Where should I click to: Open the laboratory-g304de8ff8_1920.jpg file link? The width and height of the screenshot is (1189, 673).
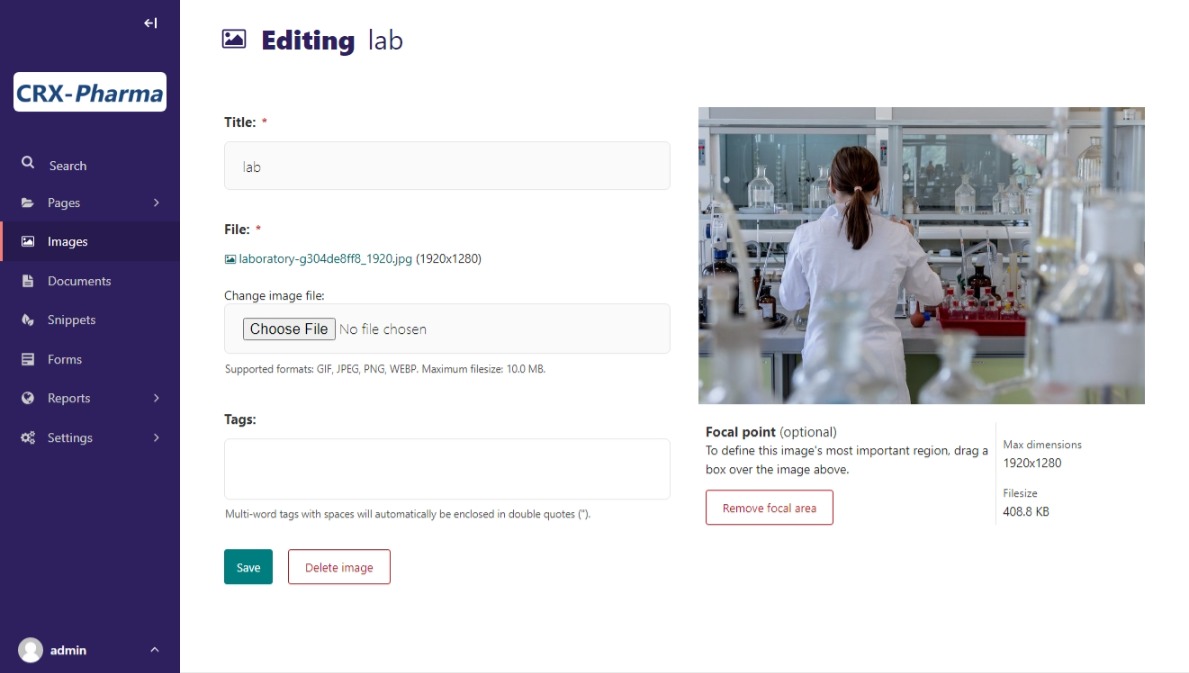pos(325,259)
